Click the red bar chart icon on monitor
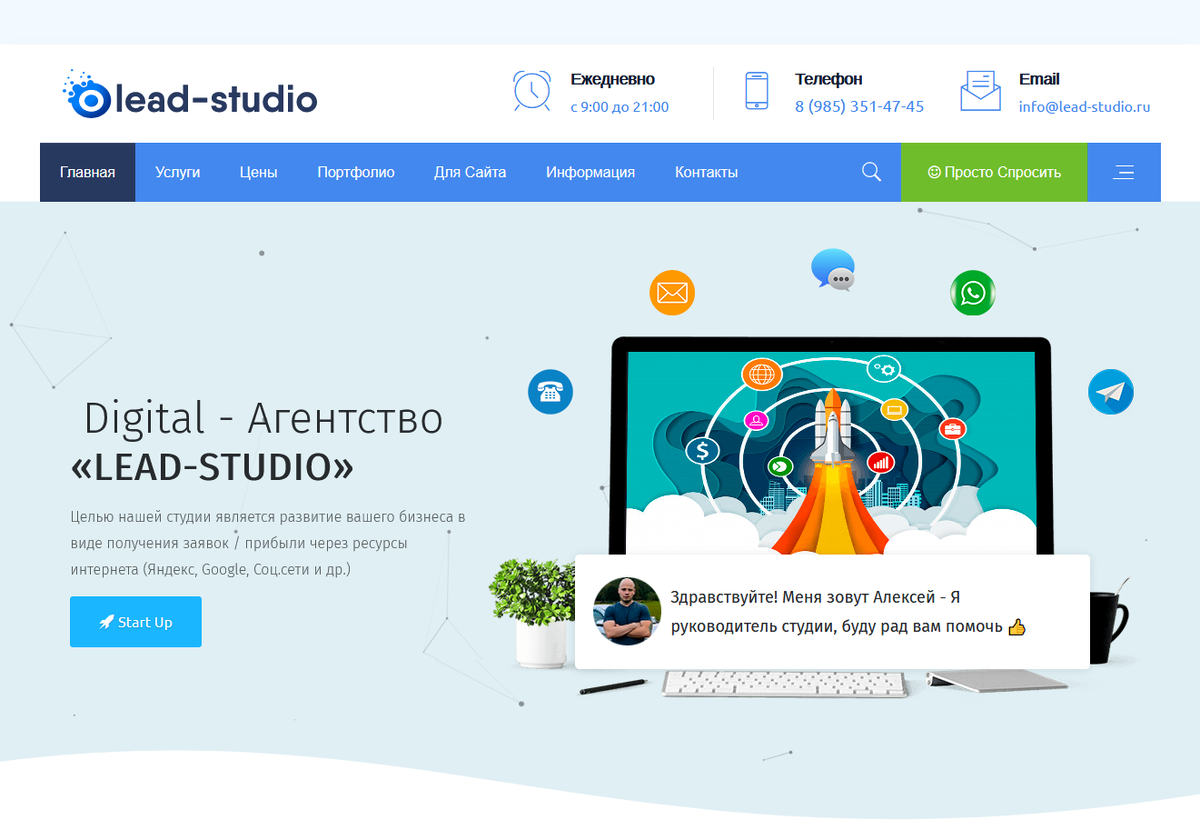This screenshot has height=840, width=1200. 881,461
